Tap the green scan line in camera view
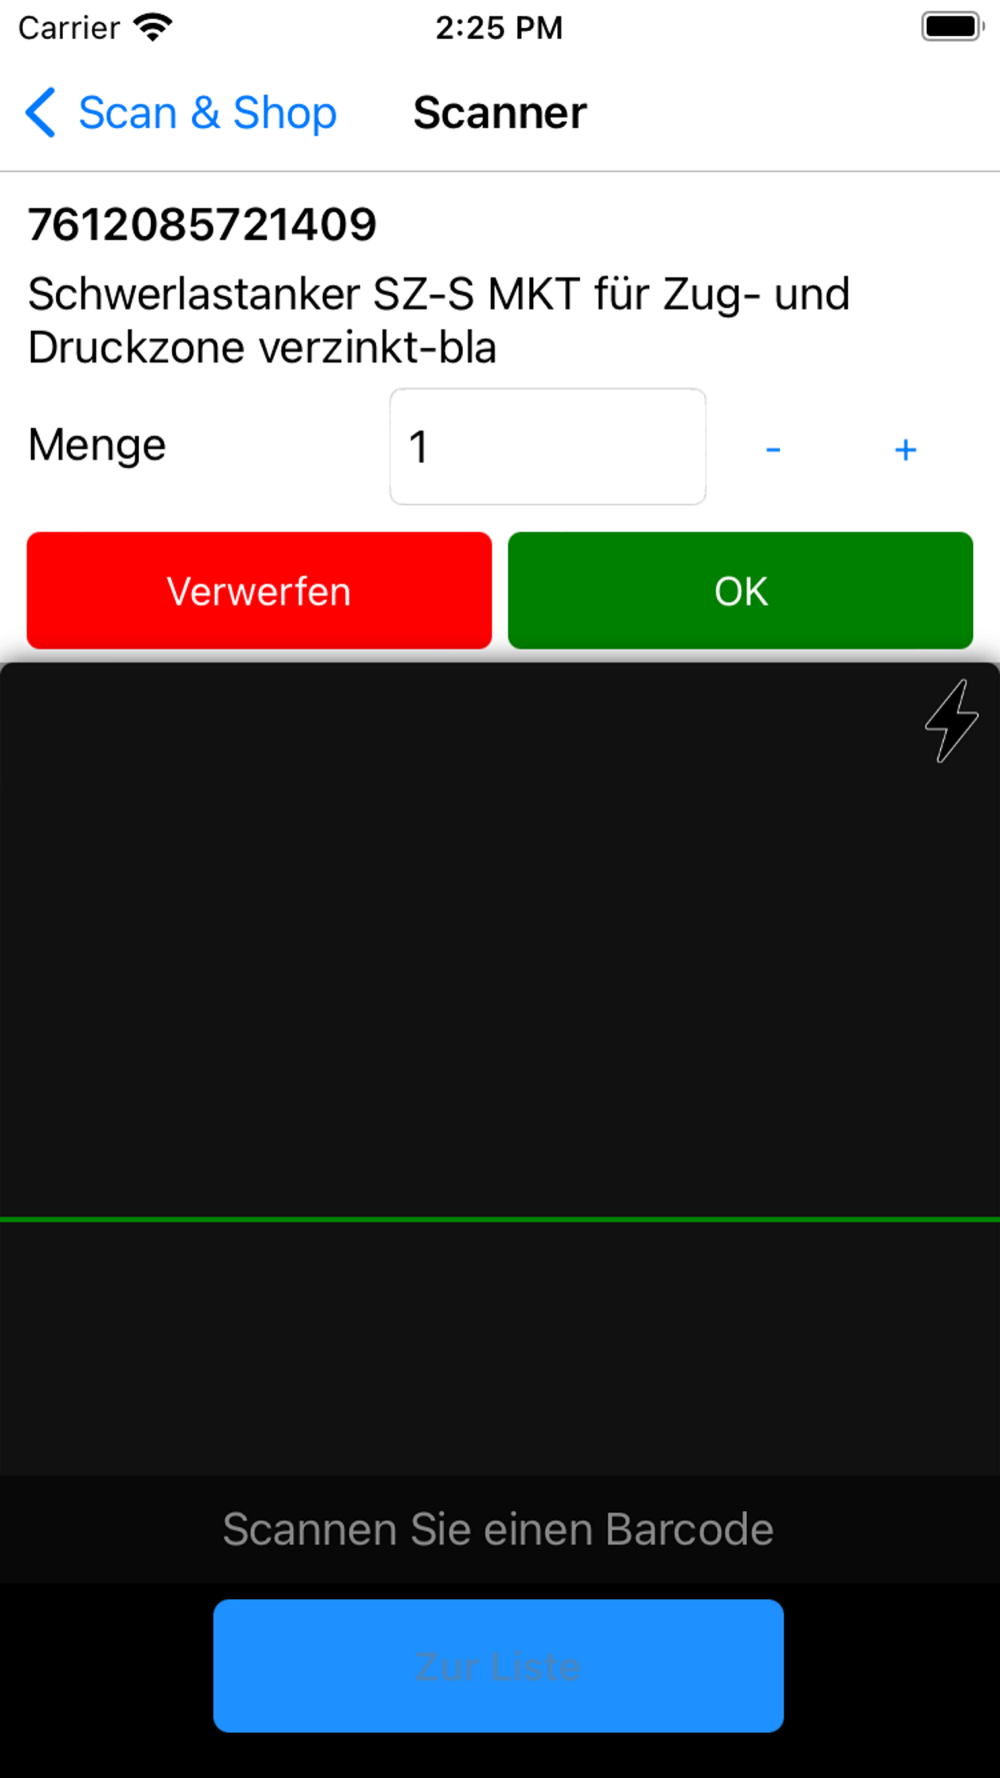The width and height of the screenshot is (1000, 1778). tap(500, 1219)
